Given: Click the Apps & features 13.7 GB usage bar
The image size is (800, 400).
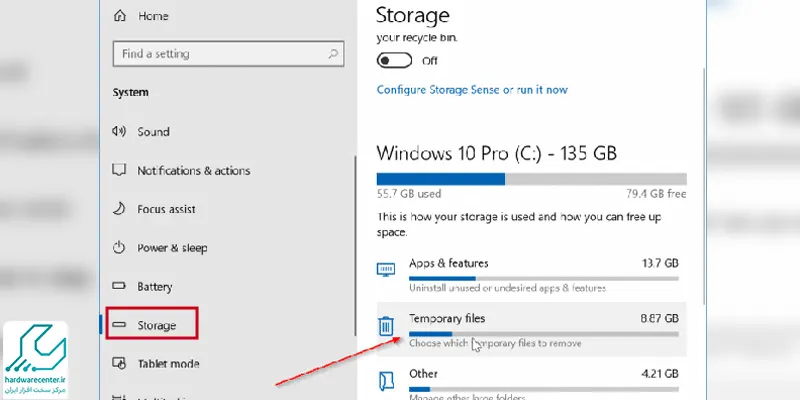Looking at the screenshot, I should [544, 279].
